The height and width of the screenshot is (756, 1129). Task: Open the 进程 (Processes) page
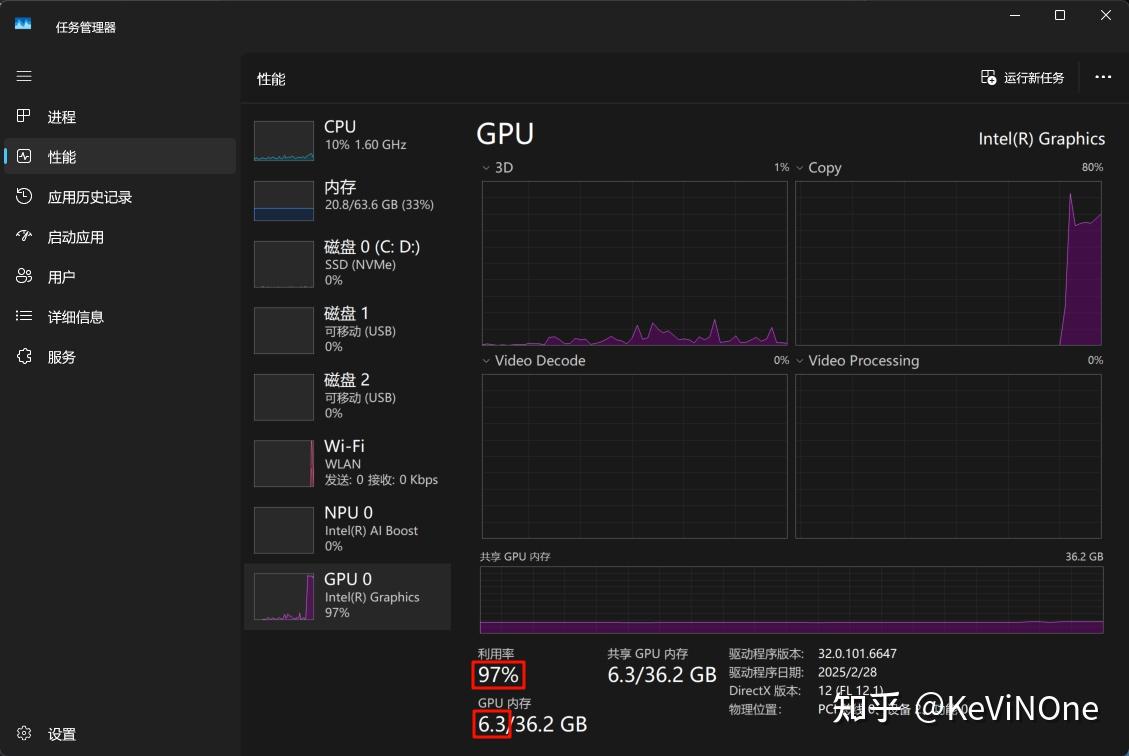click(x=60, y=116)
